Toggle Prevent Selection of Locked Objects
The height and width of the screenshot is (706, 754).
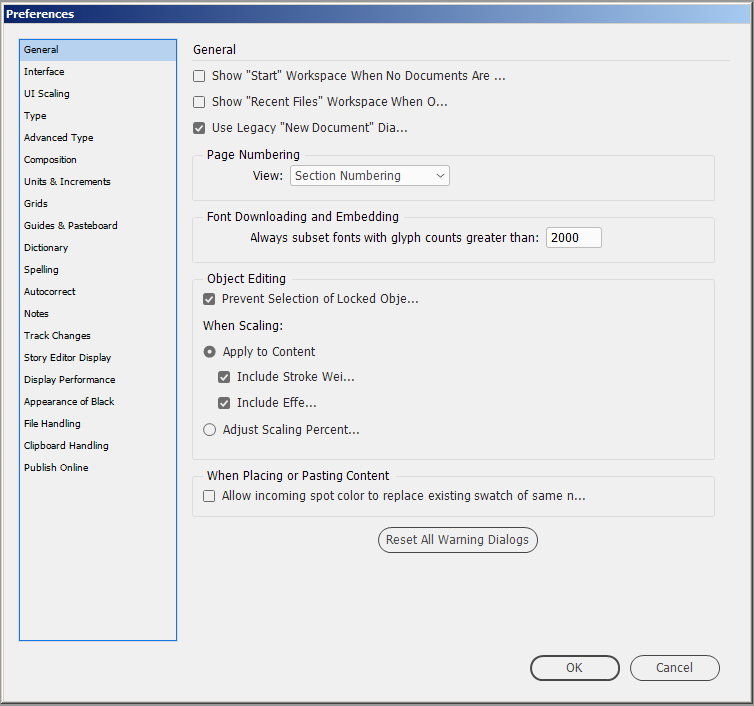(x=209, y=299)
